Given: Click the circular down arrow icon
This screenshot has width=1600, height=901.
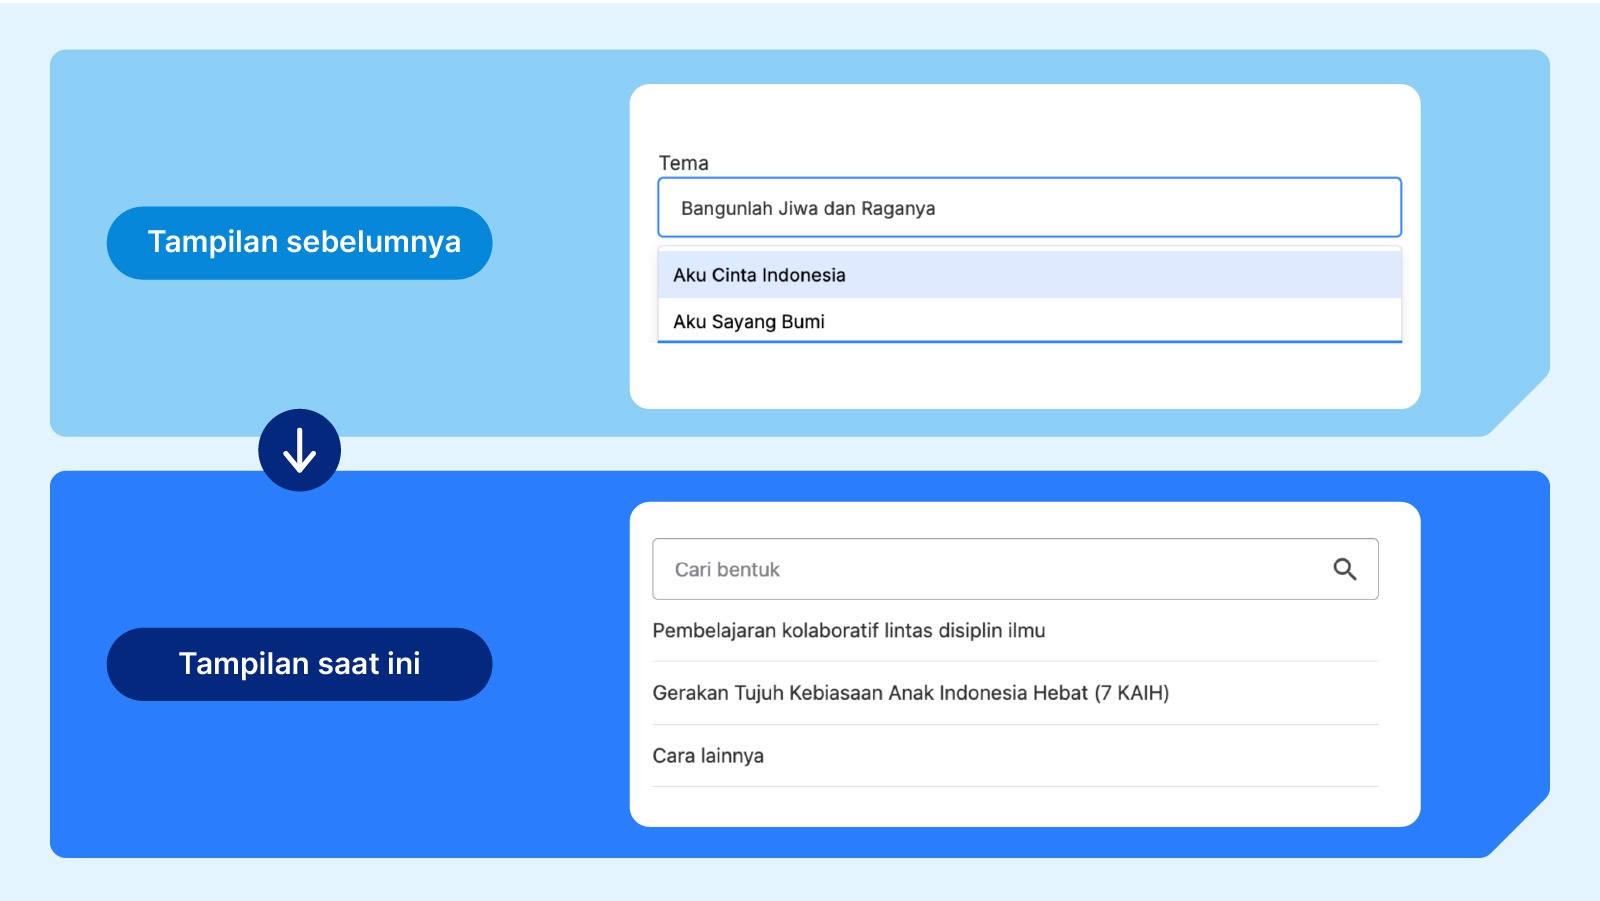Looking at the screenshot, I should (x=299, y=450).
